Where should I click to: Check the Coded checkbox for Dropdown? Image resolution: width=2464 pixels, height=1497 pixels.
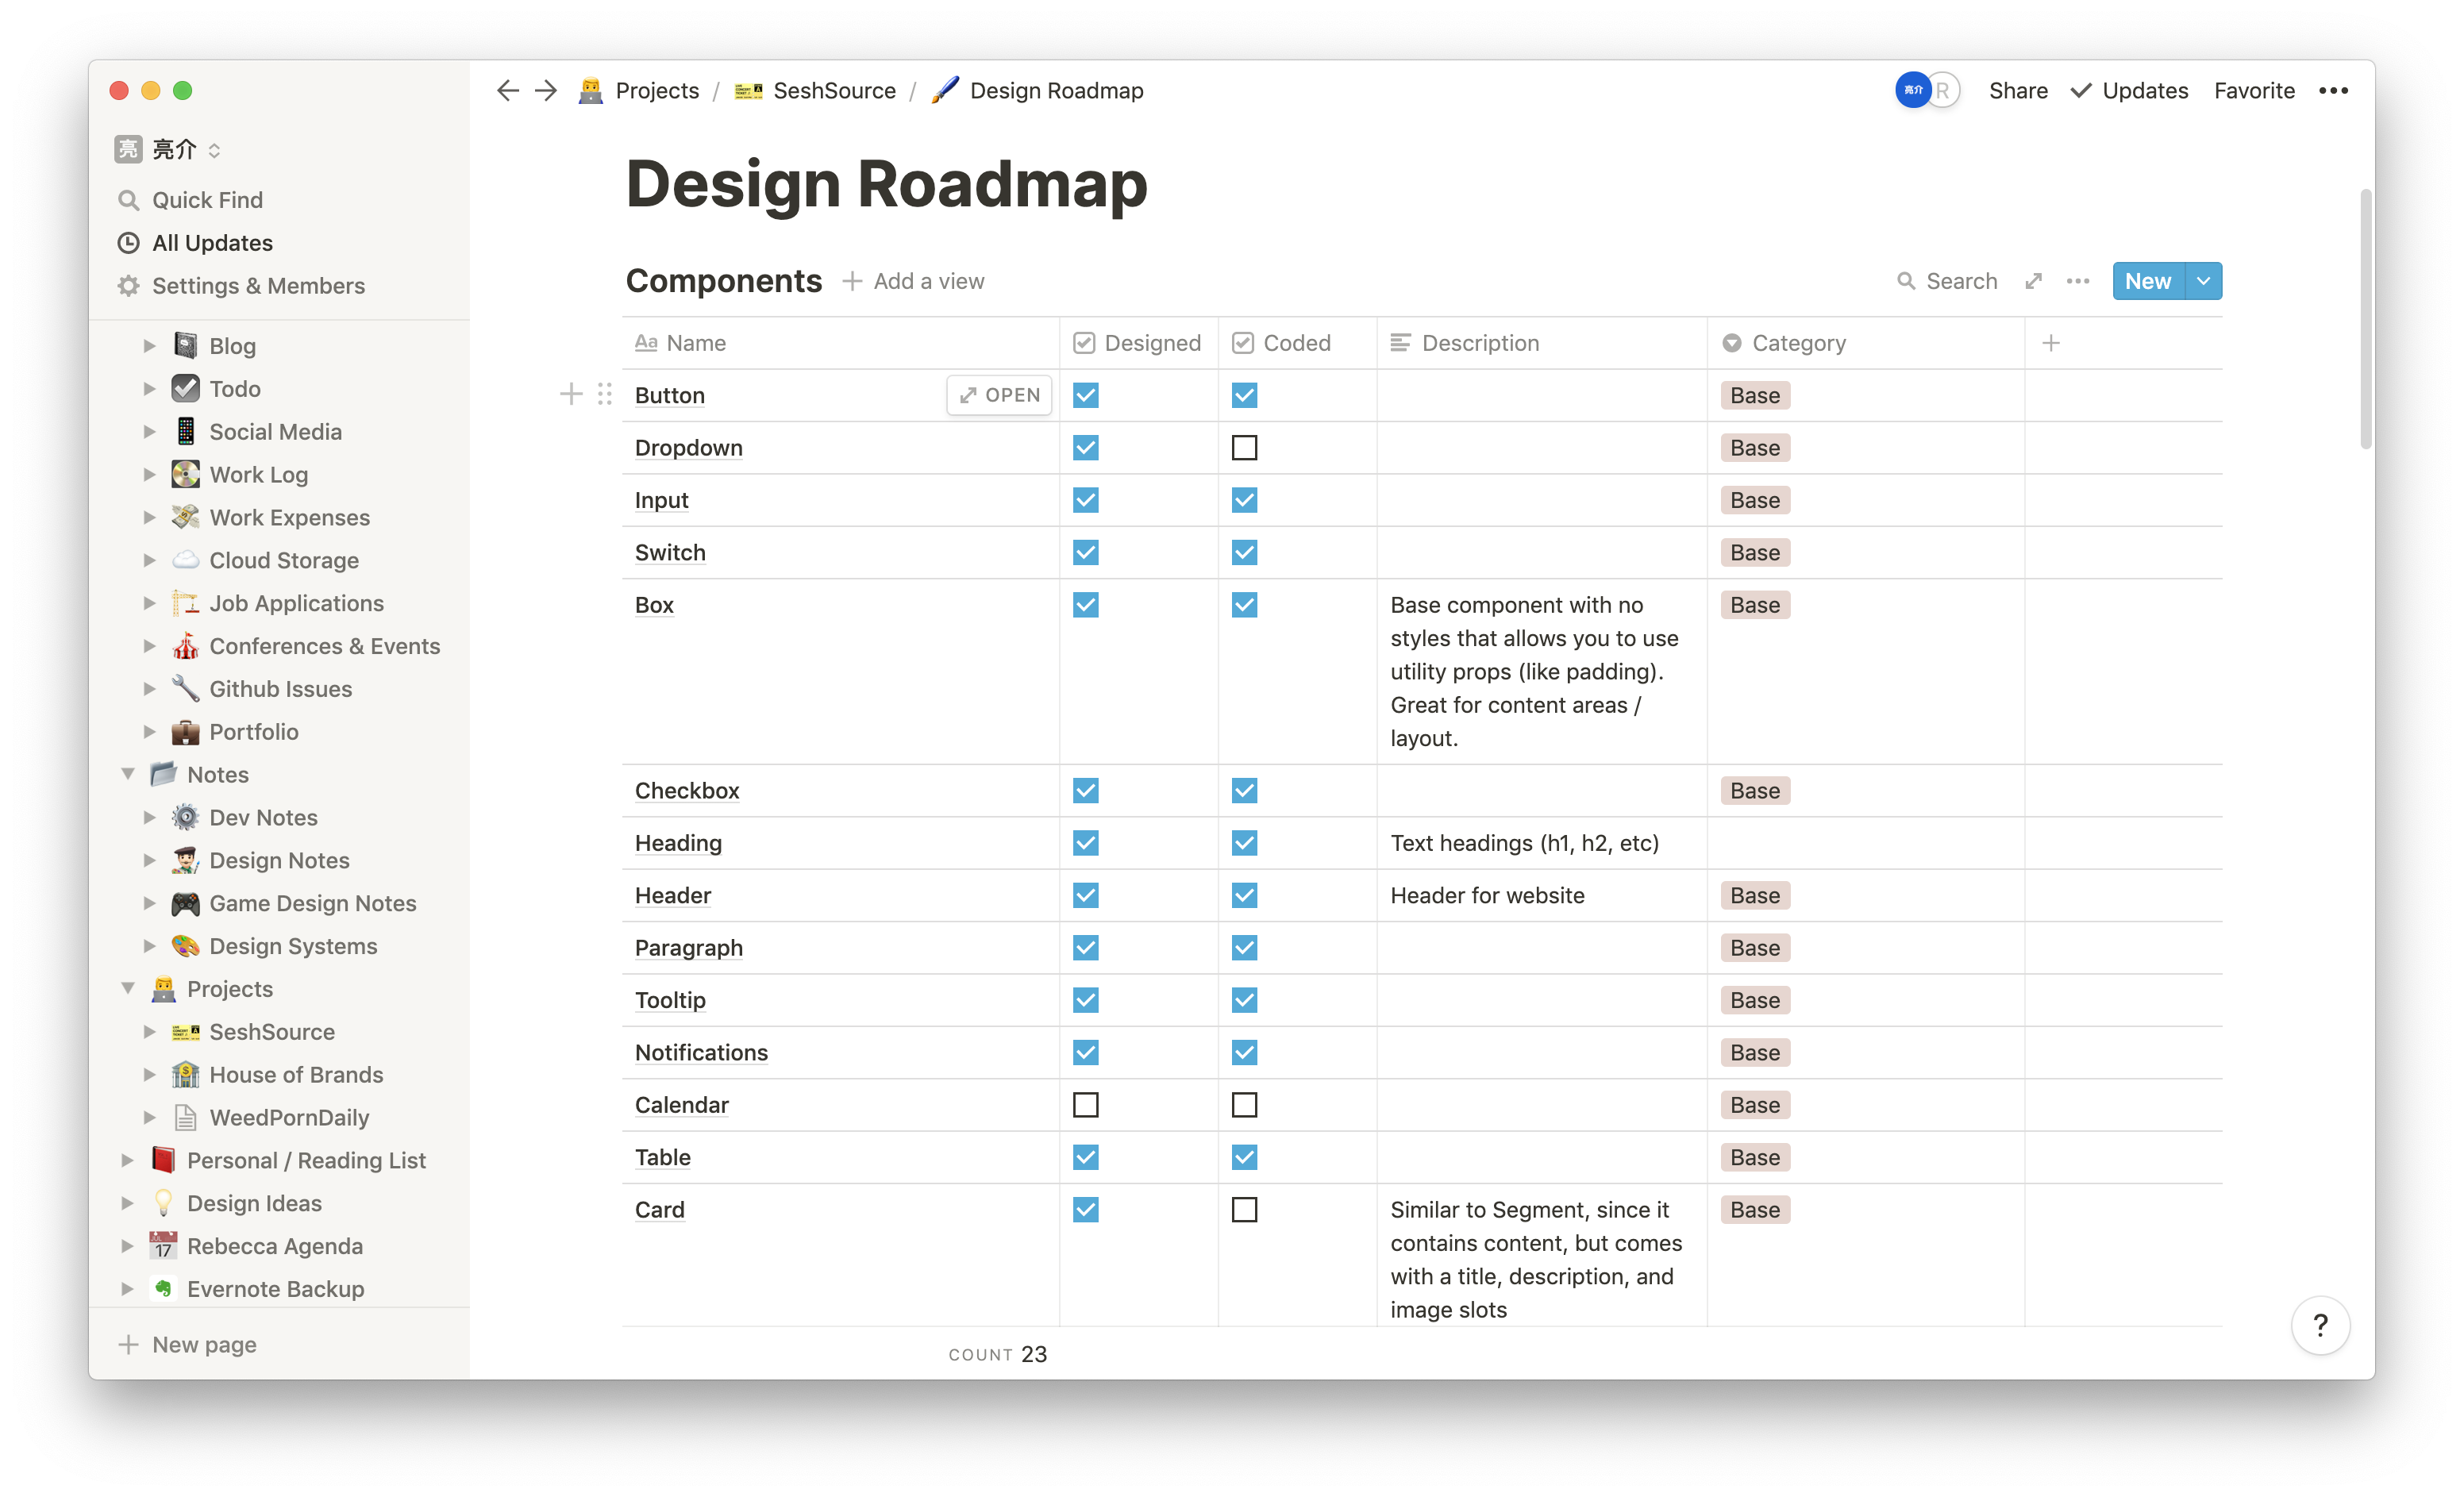pos(1244,447)
